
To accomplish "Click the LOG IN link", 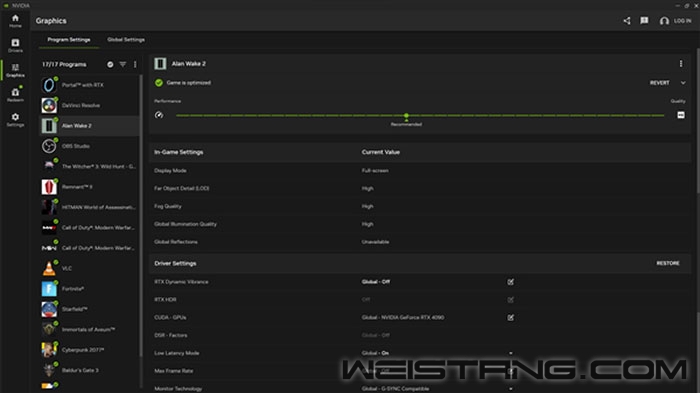I will [683, 21].
